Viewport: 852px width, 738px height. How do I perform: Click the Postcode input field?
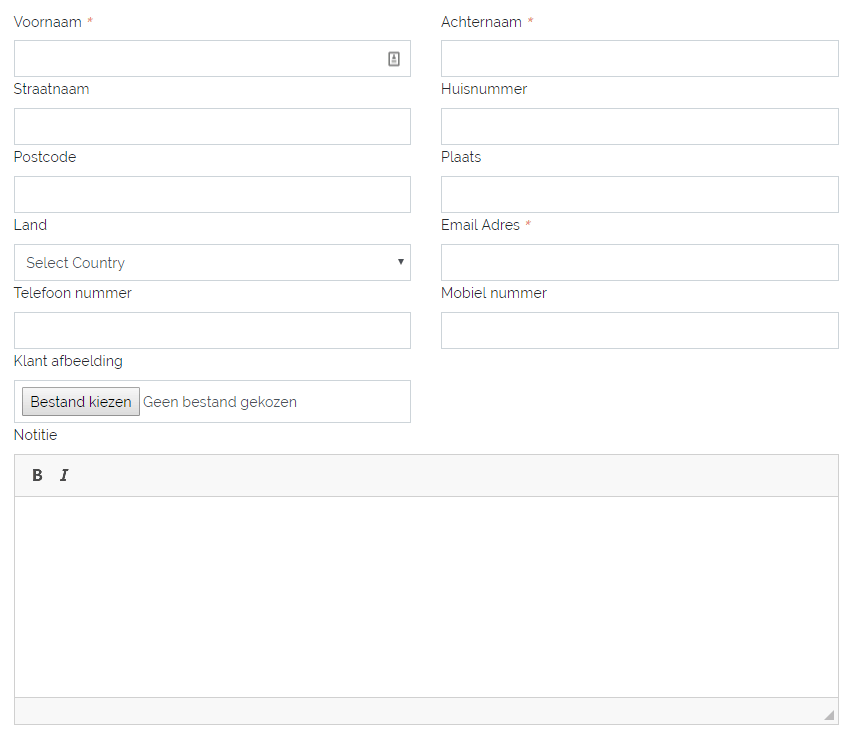click(212, 195)
